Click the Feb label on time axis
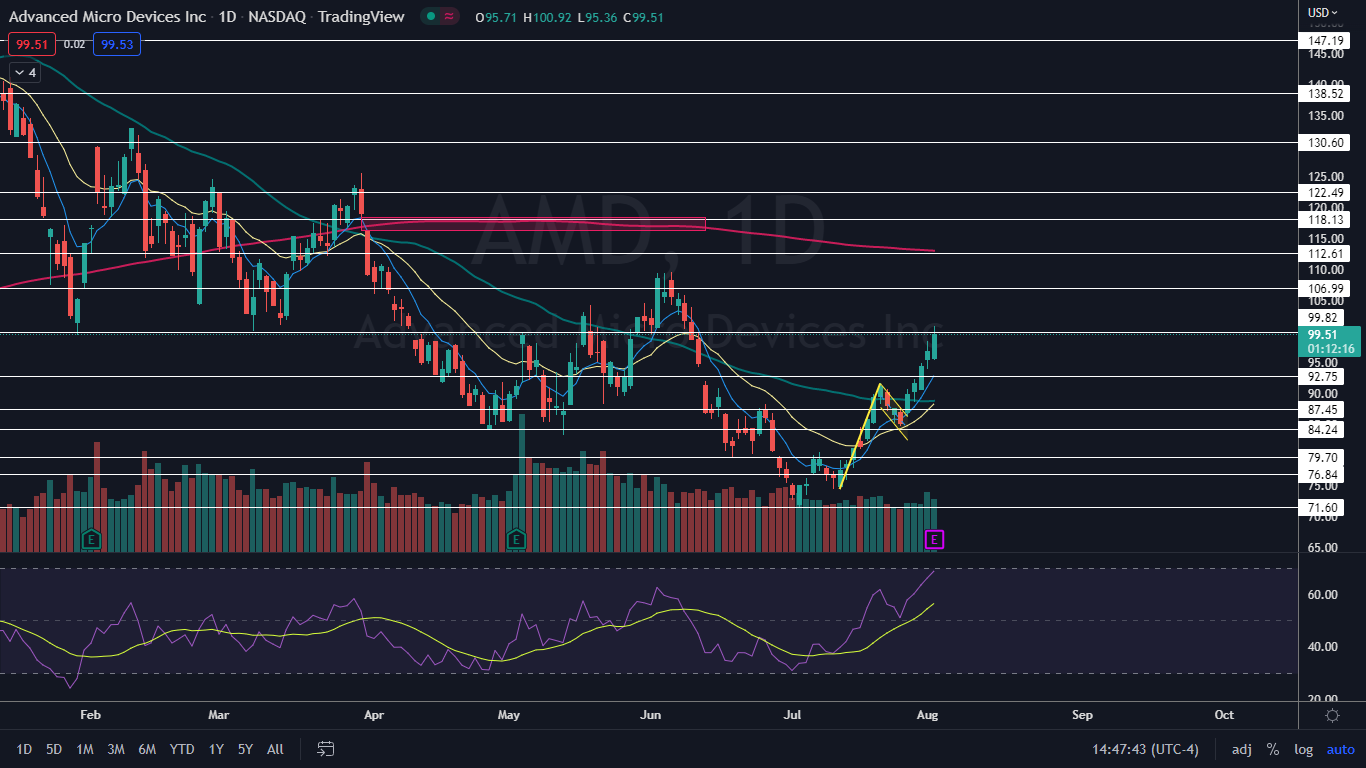The height and width of the screenshot is (768, 1366). pyautogui.click(x=90, y=715)
